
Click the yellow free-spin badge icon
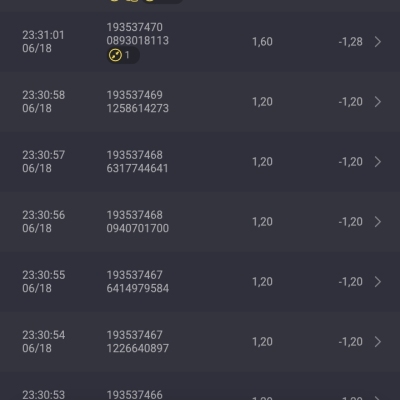click(x=115, y=55)
